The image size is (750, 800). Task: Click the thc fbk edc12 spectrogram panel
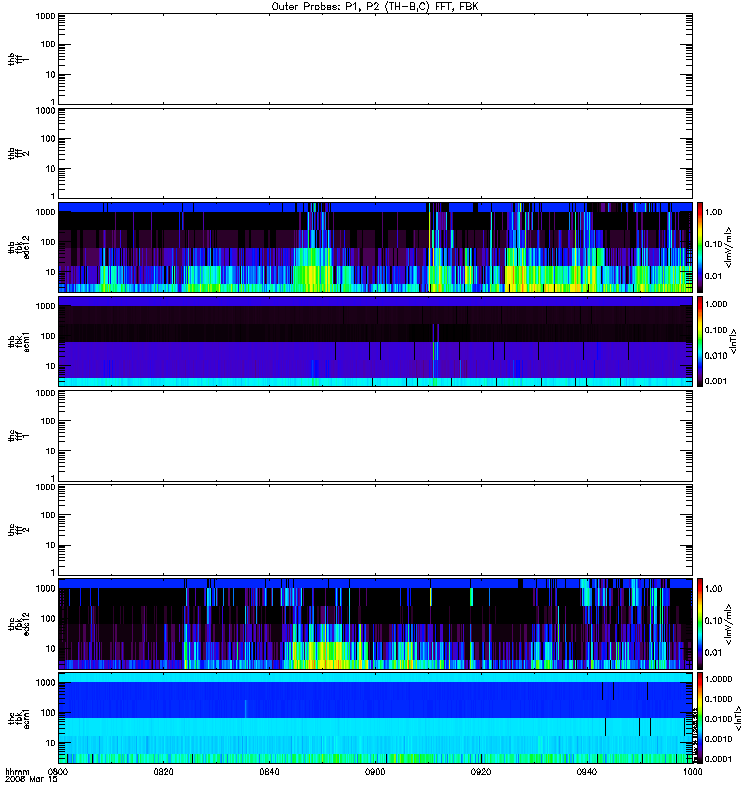[x=375, y=623]
